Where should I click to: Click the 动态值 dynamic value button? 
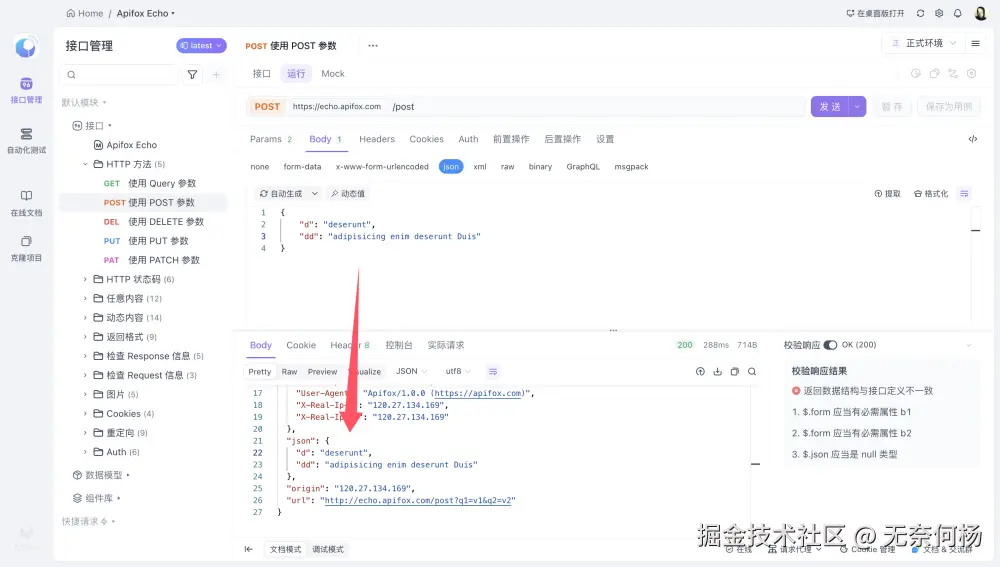(348, 193)
